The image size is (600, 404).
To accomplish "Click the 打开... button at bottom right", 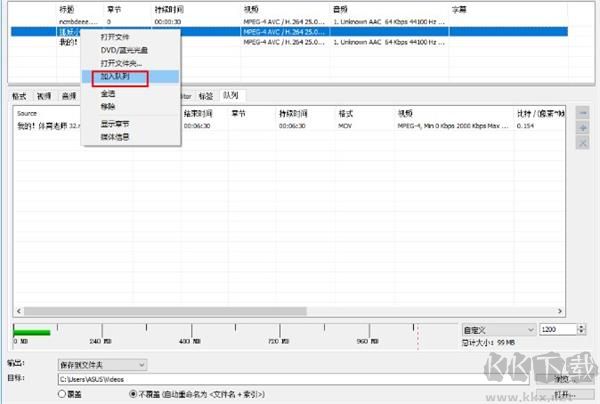I will point(563,394).
